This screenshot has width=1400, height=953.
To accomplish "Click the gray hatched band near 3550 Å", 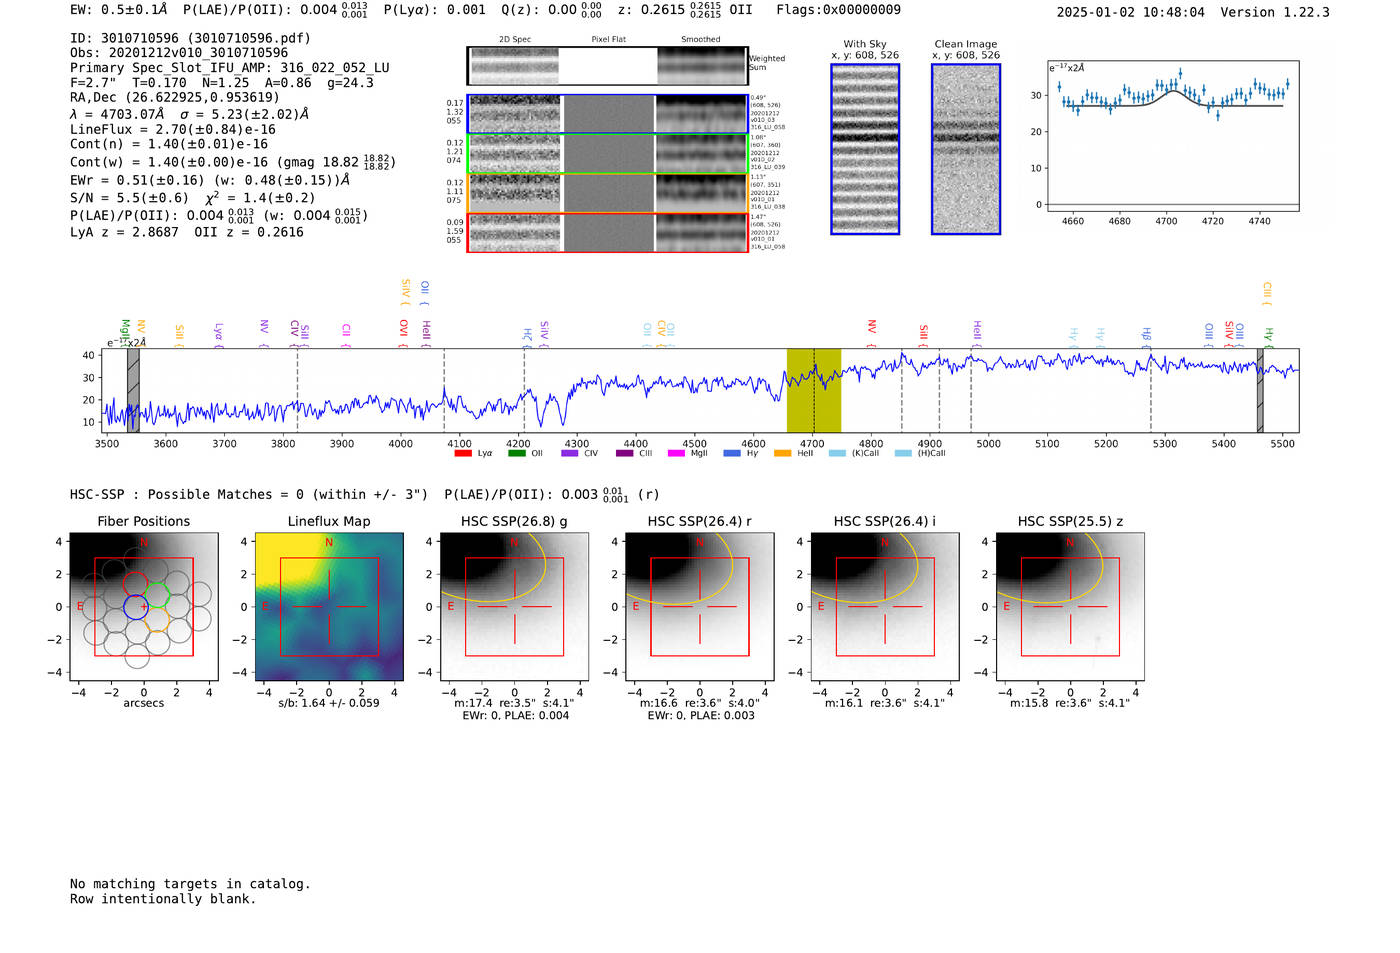I will [x=133, y=390].
